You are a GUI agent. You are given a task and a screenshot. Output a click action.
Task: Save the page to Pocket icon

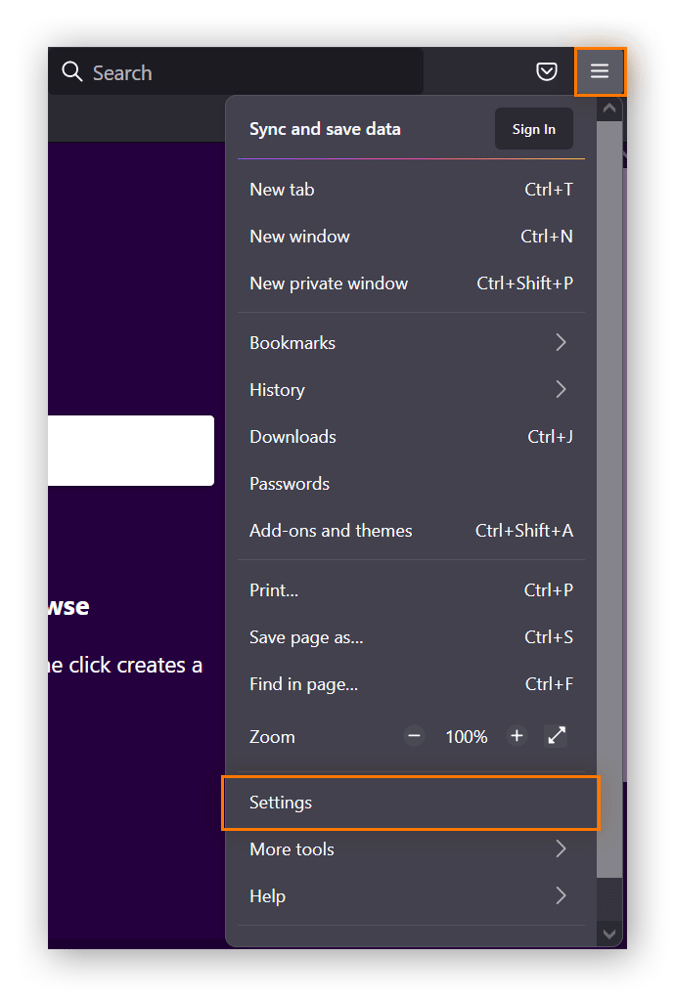coord(546,71)
